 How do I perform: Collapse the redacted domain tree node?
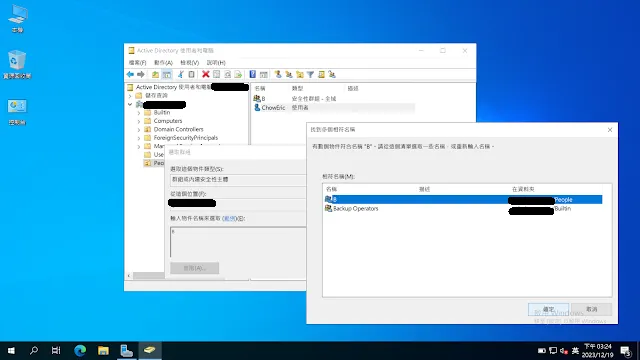[x=130, y=104]
